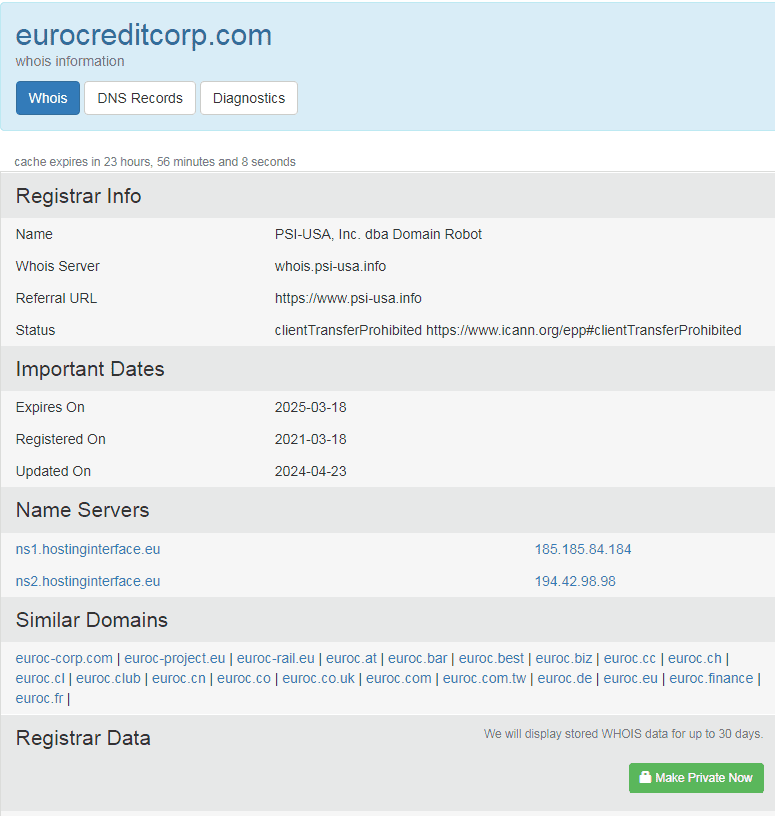This screenshot has height=816, width=775.
Task: Click the euroc.fr similar domain link
Action: [39, 698]
